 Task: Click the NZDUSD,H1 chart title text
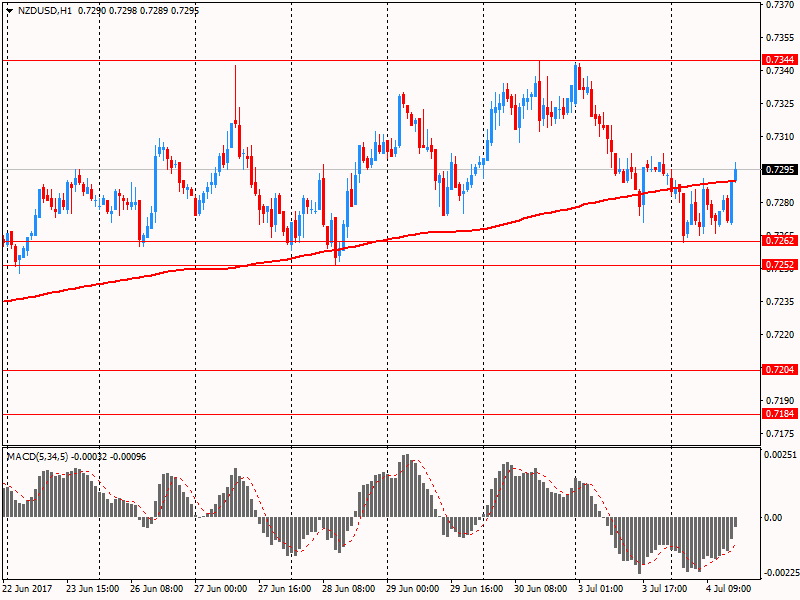(45, 10)
